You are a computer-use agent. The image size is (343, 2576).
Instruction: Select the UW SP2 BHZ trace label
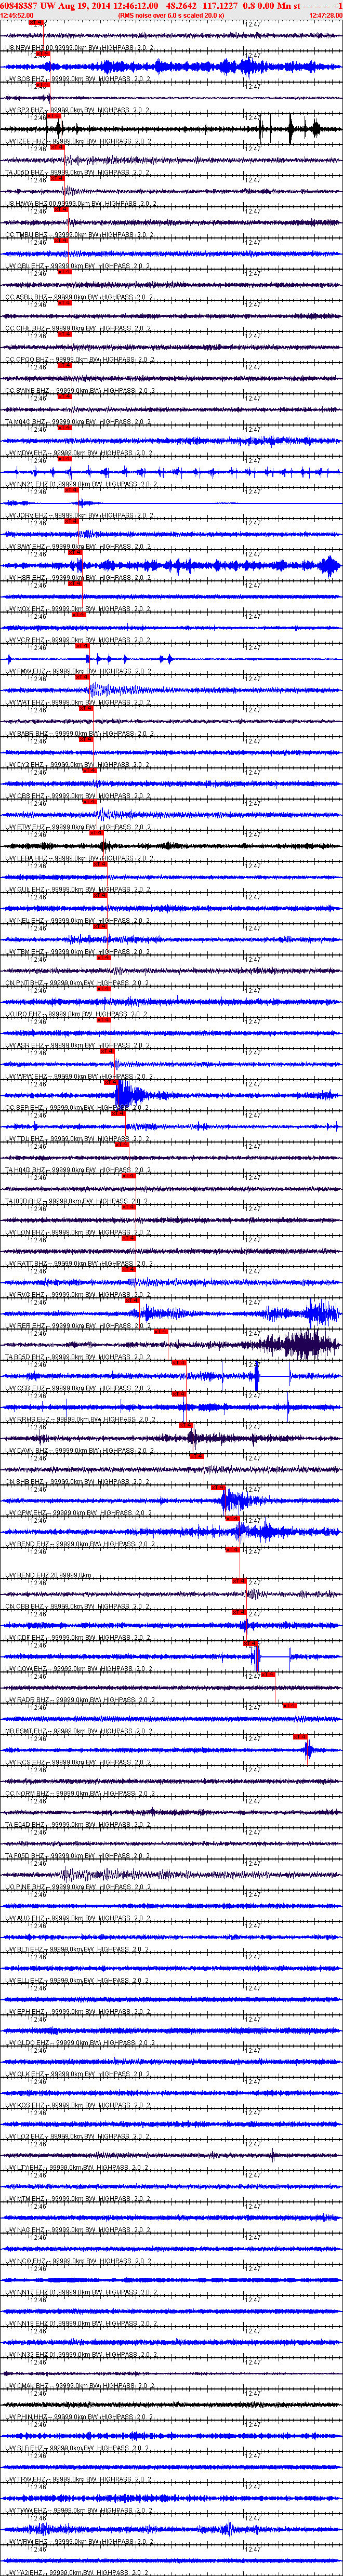click(x=78, y=110)
